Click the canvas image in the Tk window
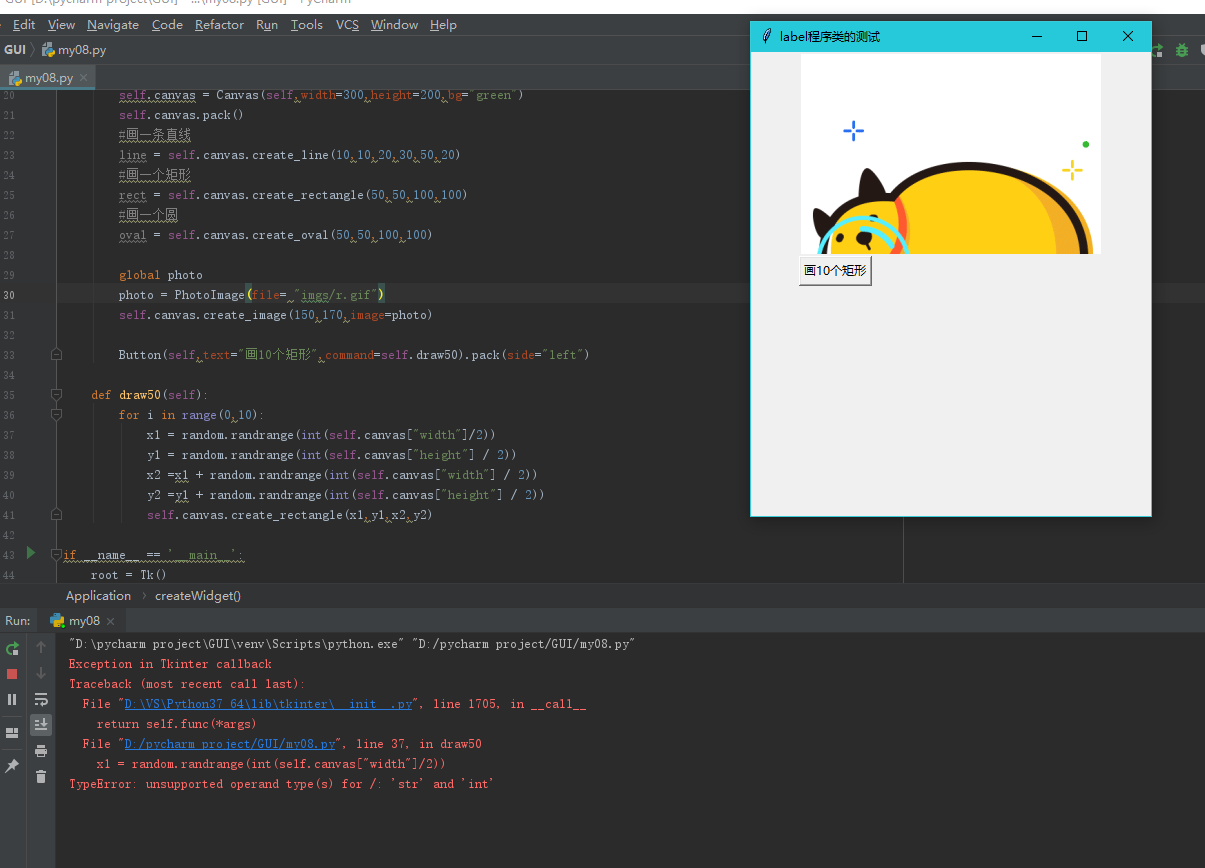This screenshot has height=868, width=1205. click(x=951, y=154)
